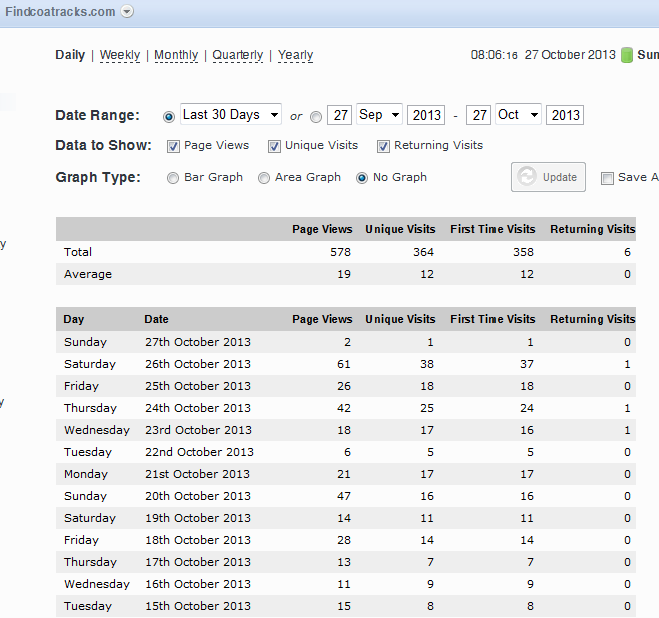The width and height of the screenshot is (659, 618).
Task: Click the 22nd October 2013 date cell
Action: 199,452
